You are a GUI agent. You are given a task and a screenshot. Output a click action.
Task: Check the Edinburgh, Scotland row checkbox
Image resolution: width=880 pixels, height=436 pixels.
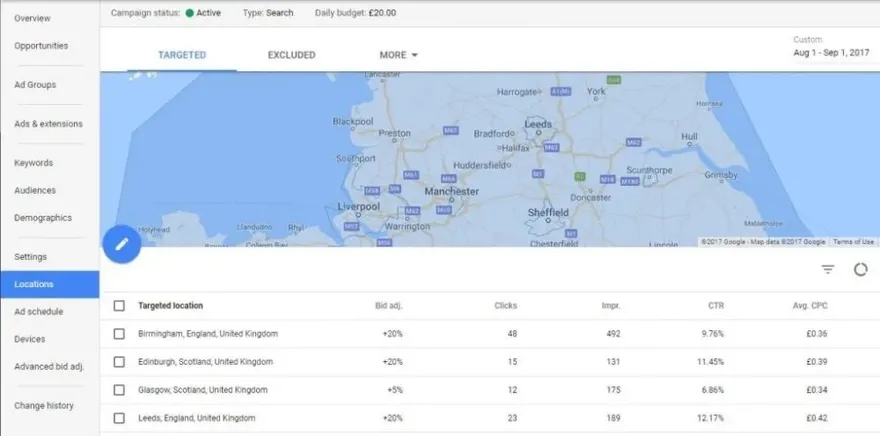(x=119, y=362)
